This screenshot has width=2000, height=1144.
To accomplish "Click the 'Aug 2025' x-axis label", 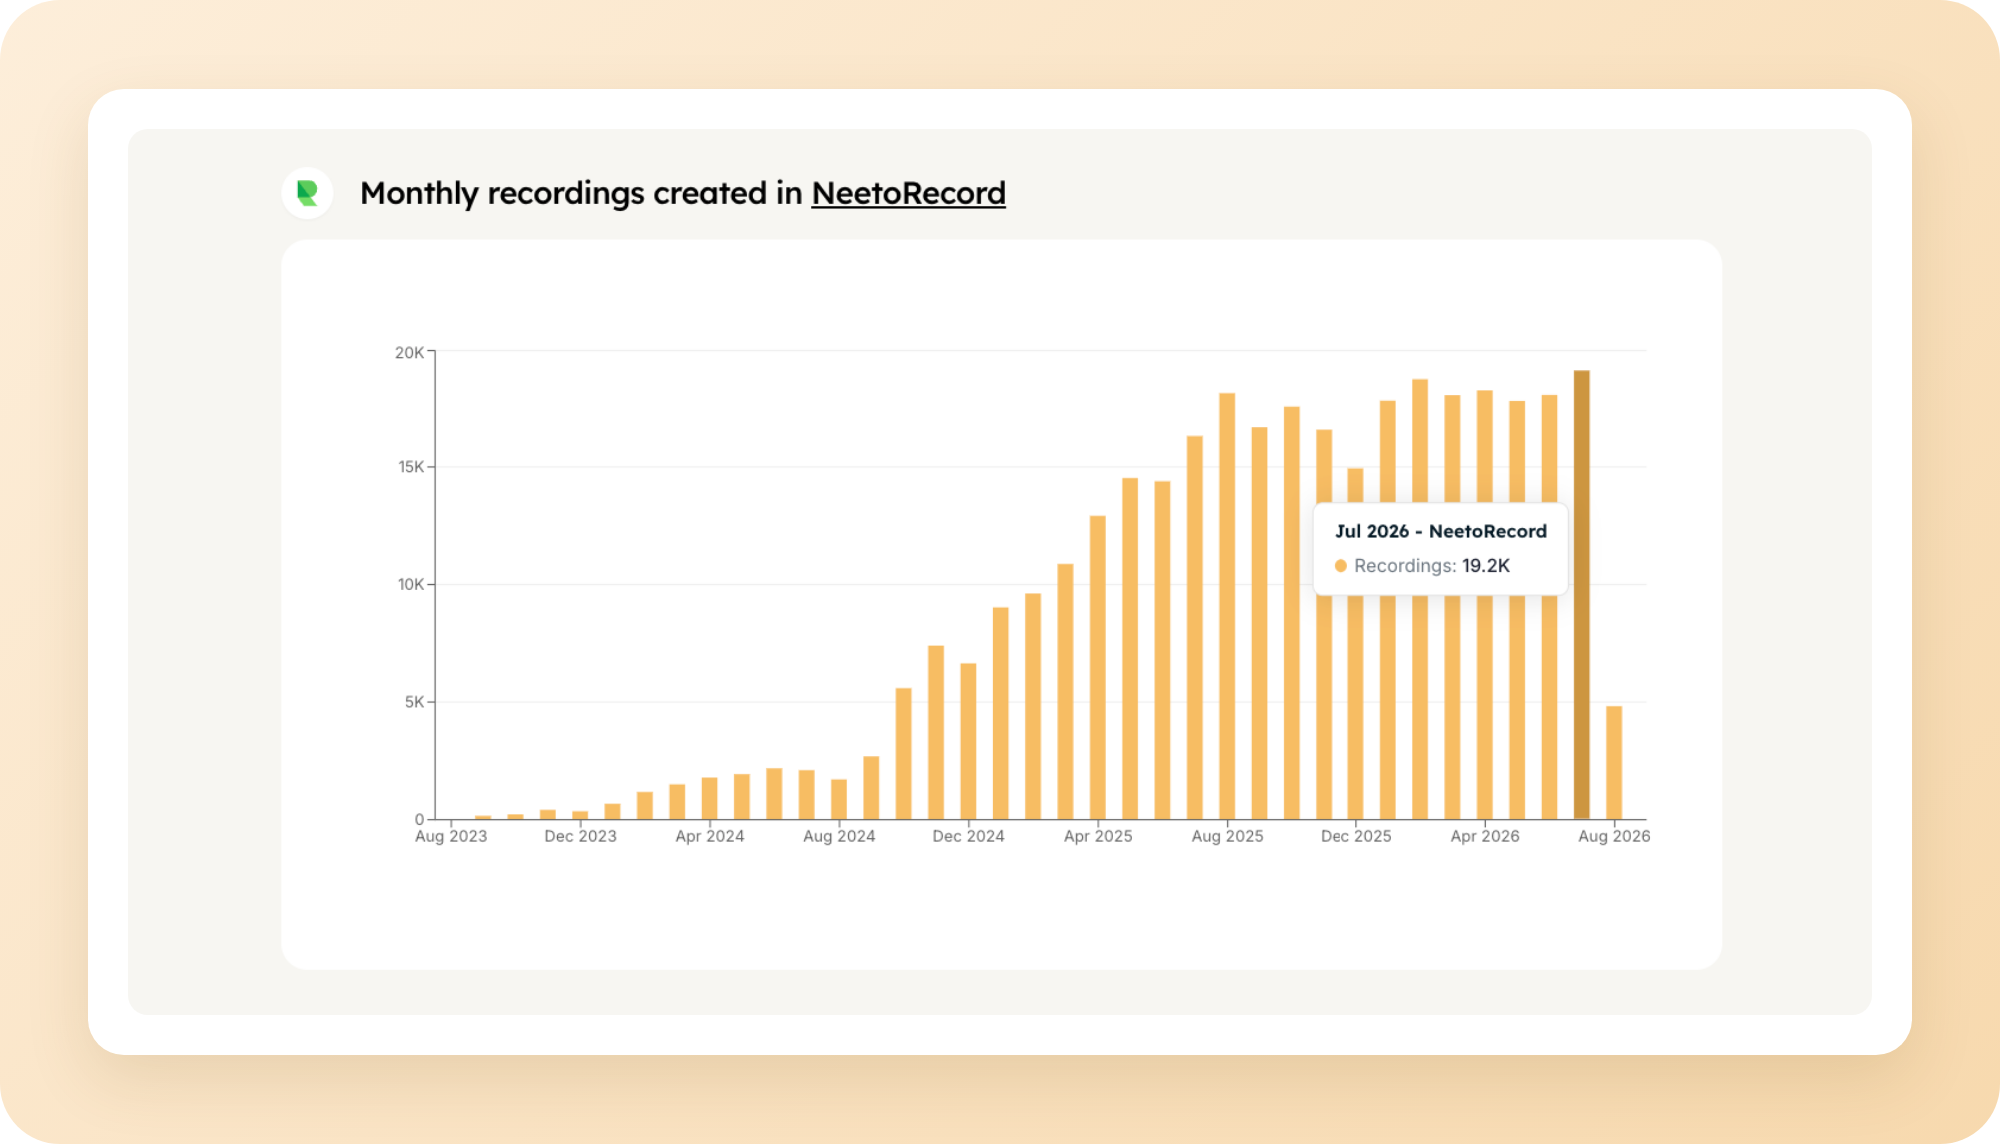I will 1227,836.
